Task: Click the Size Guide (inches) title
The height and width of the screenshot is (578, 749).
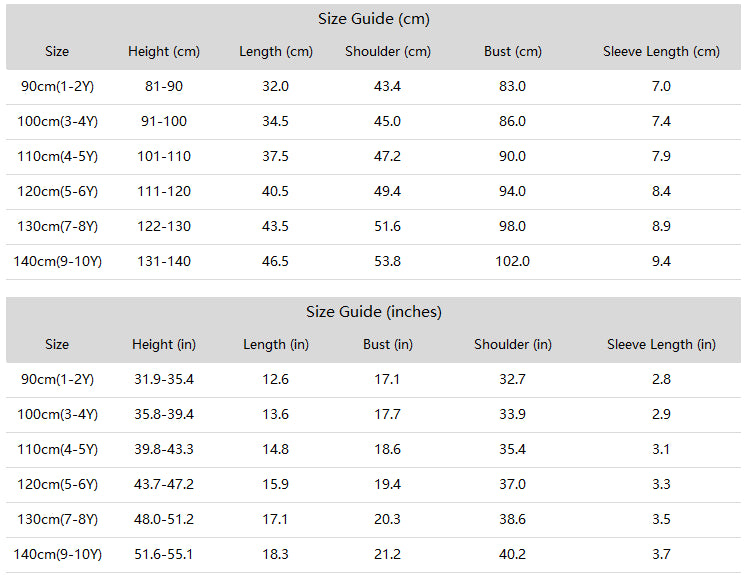Action: pyautogui.click(x=374, y=311)
